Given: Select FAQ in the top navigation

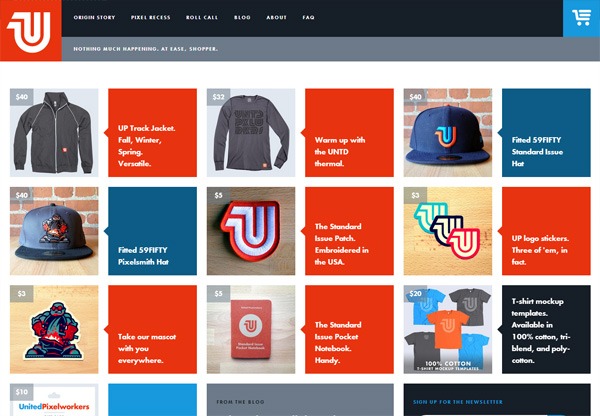Looking at the screenshot, I should coord(308,17).
